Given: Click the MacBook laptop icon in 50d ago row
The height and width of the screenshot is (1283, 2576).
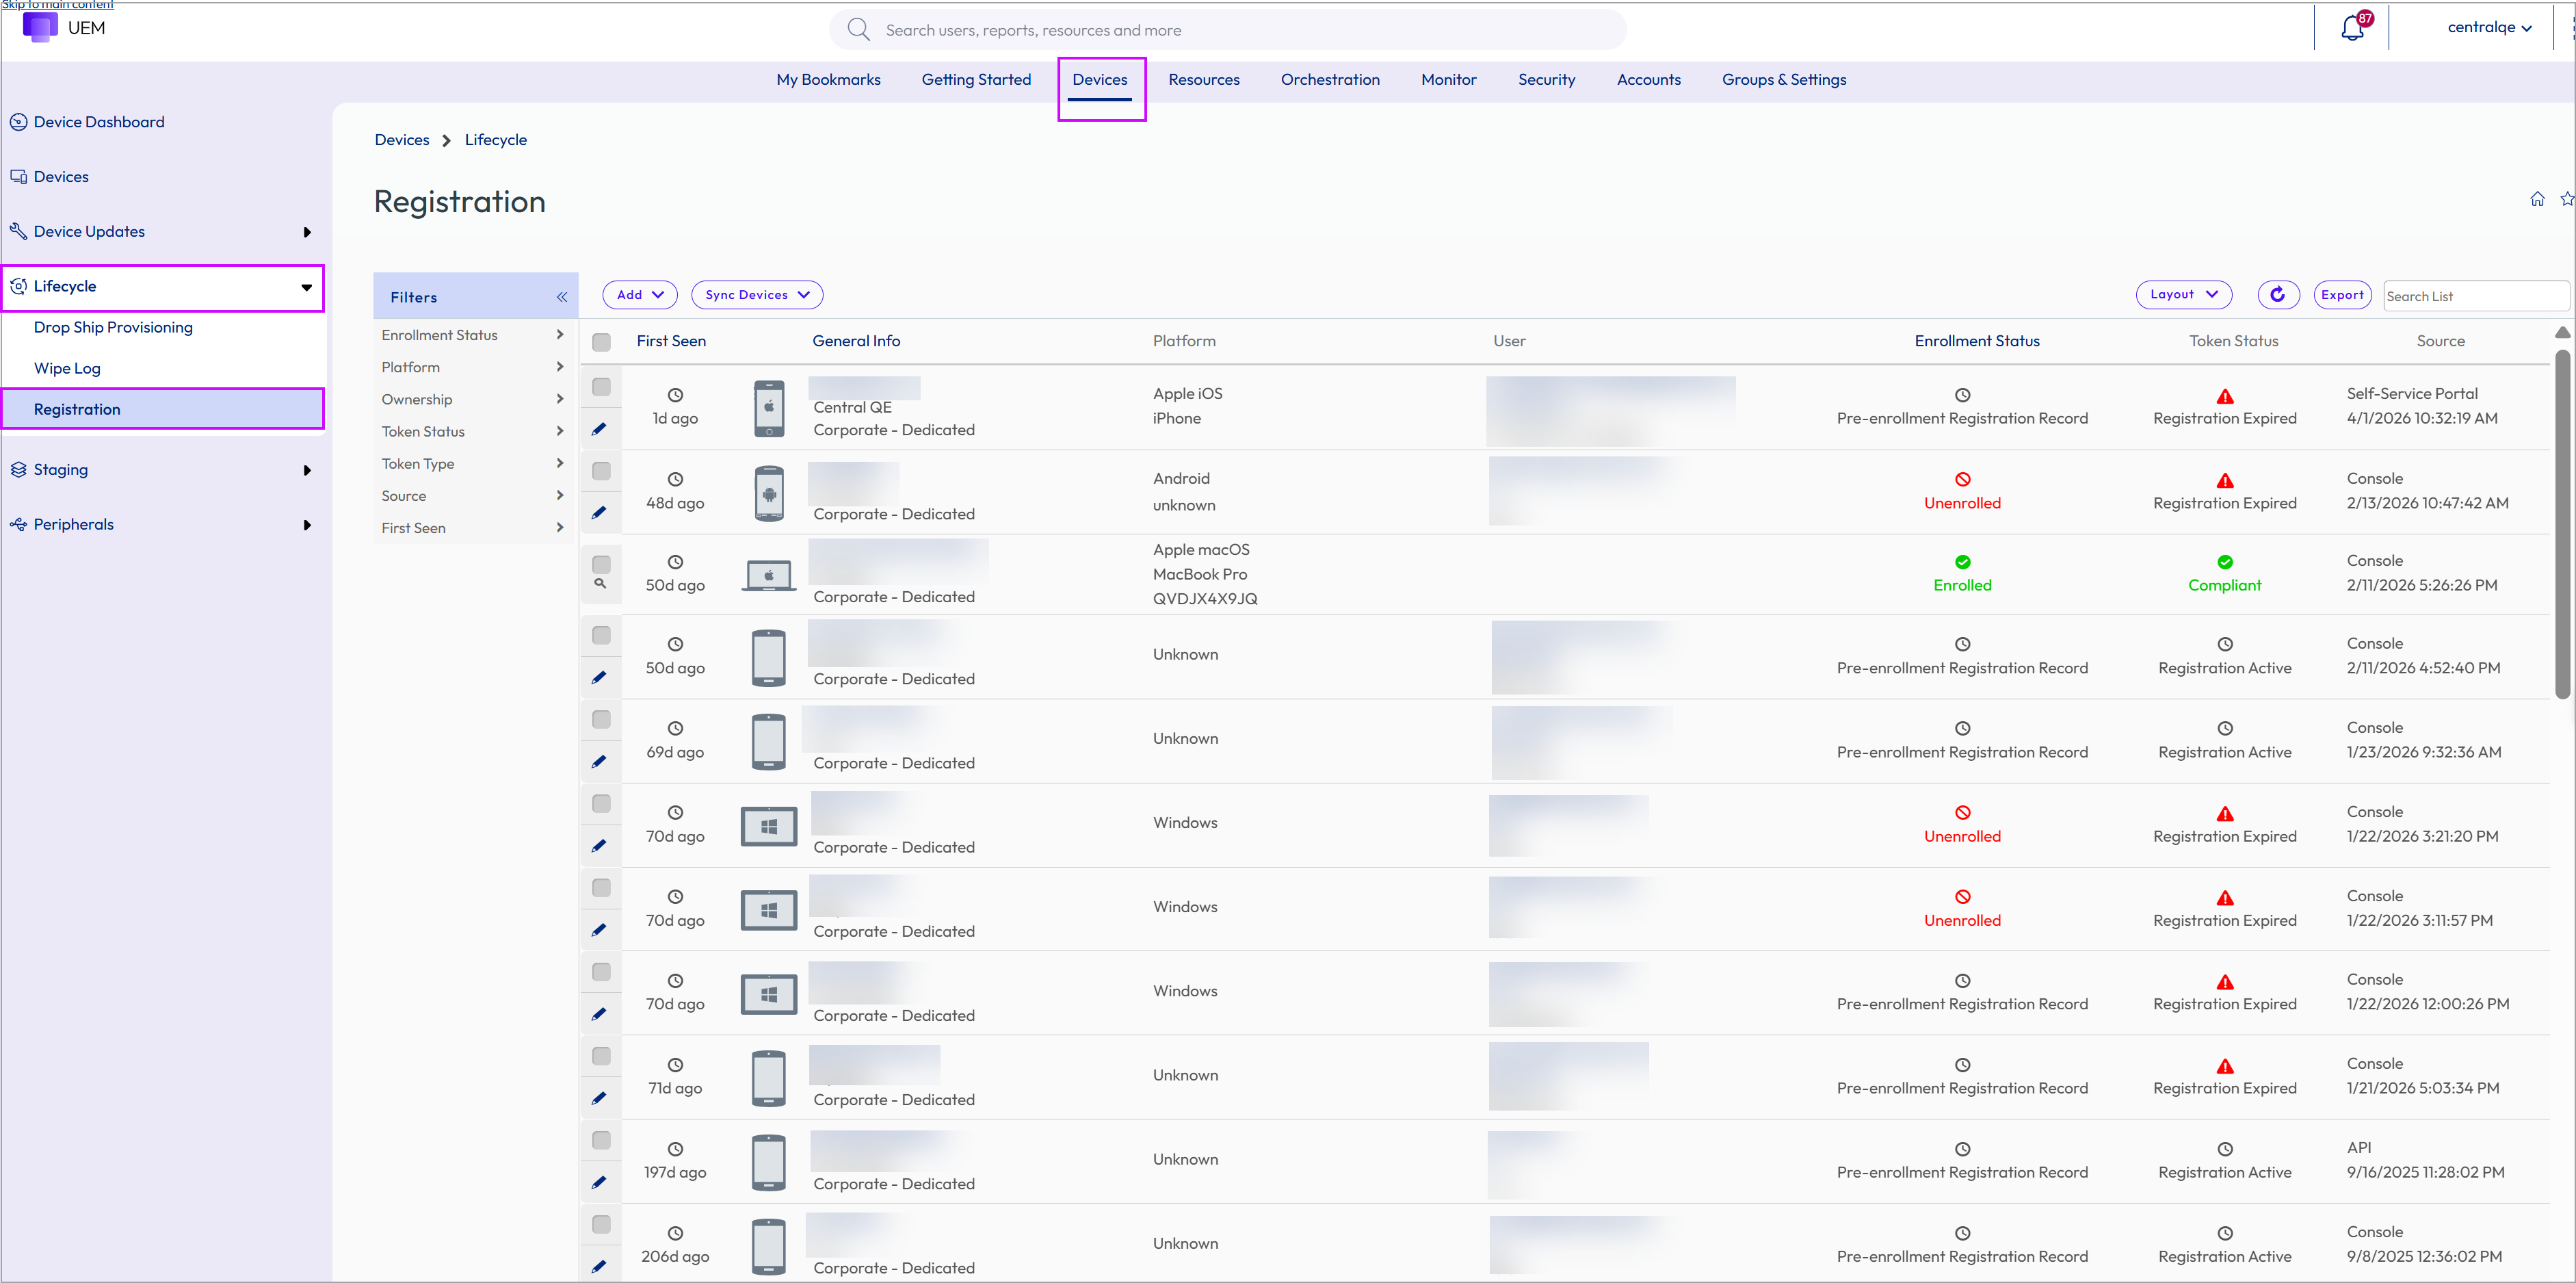Looking at the screenshot, I should point(769,576).
